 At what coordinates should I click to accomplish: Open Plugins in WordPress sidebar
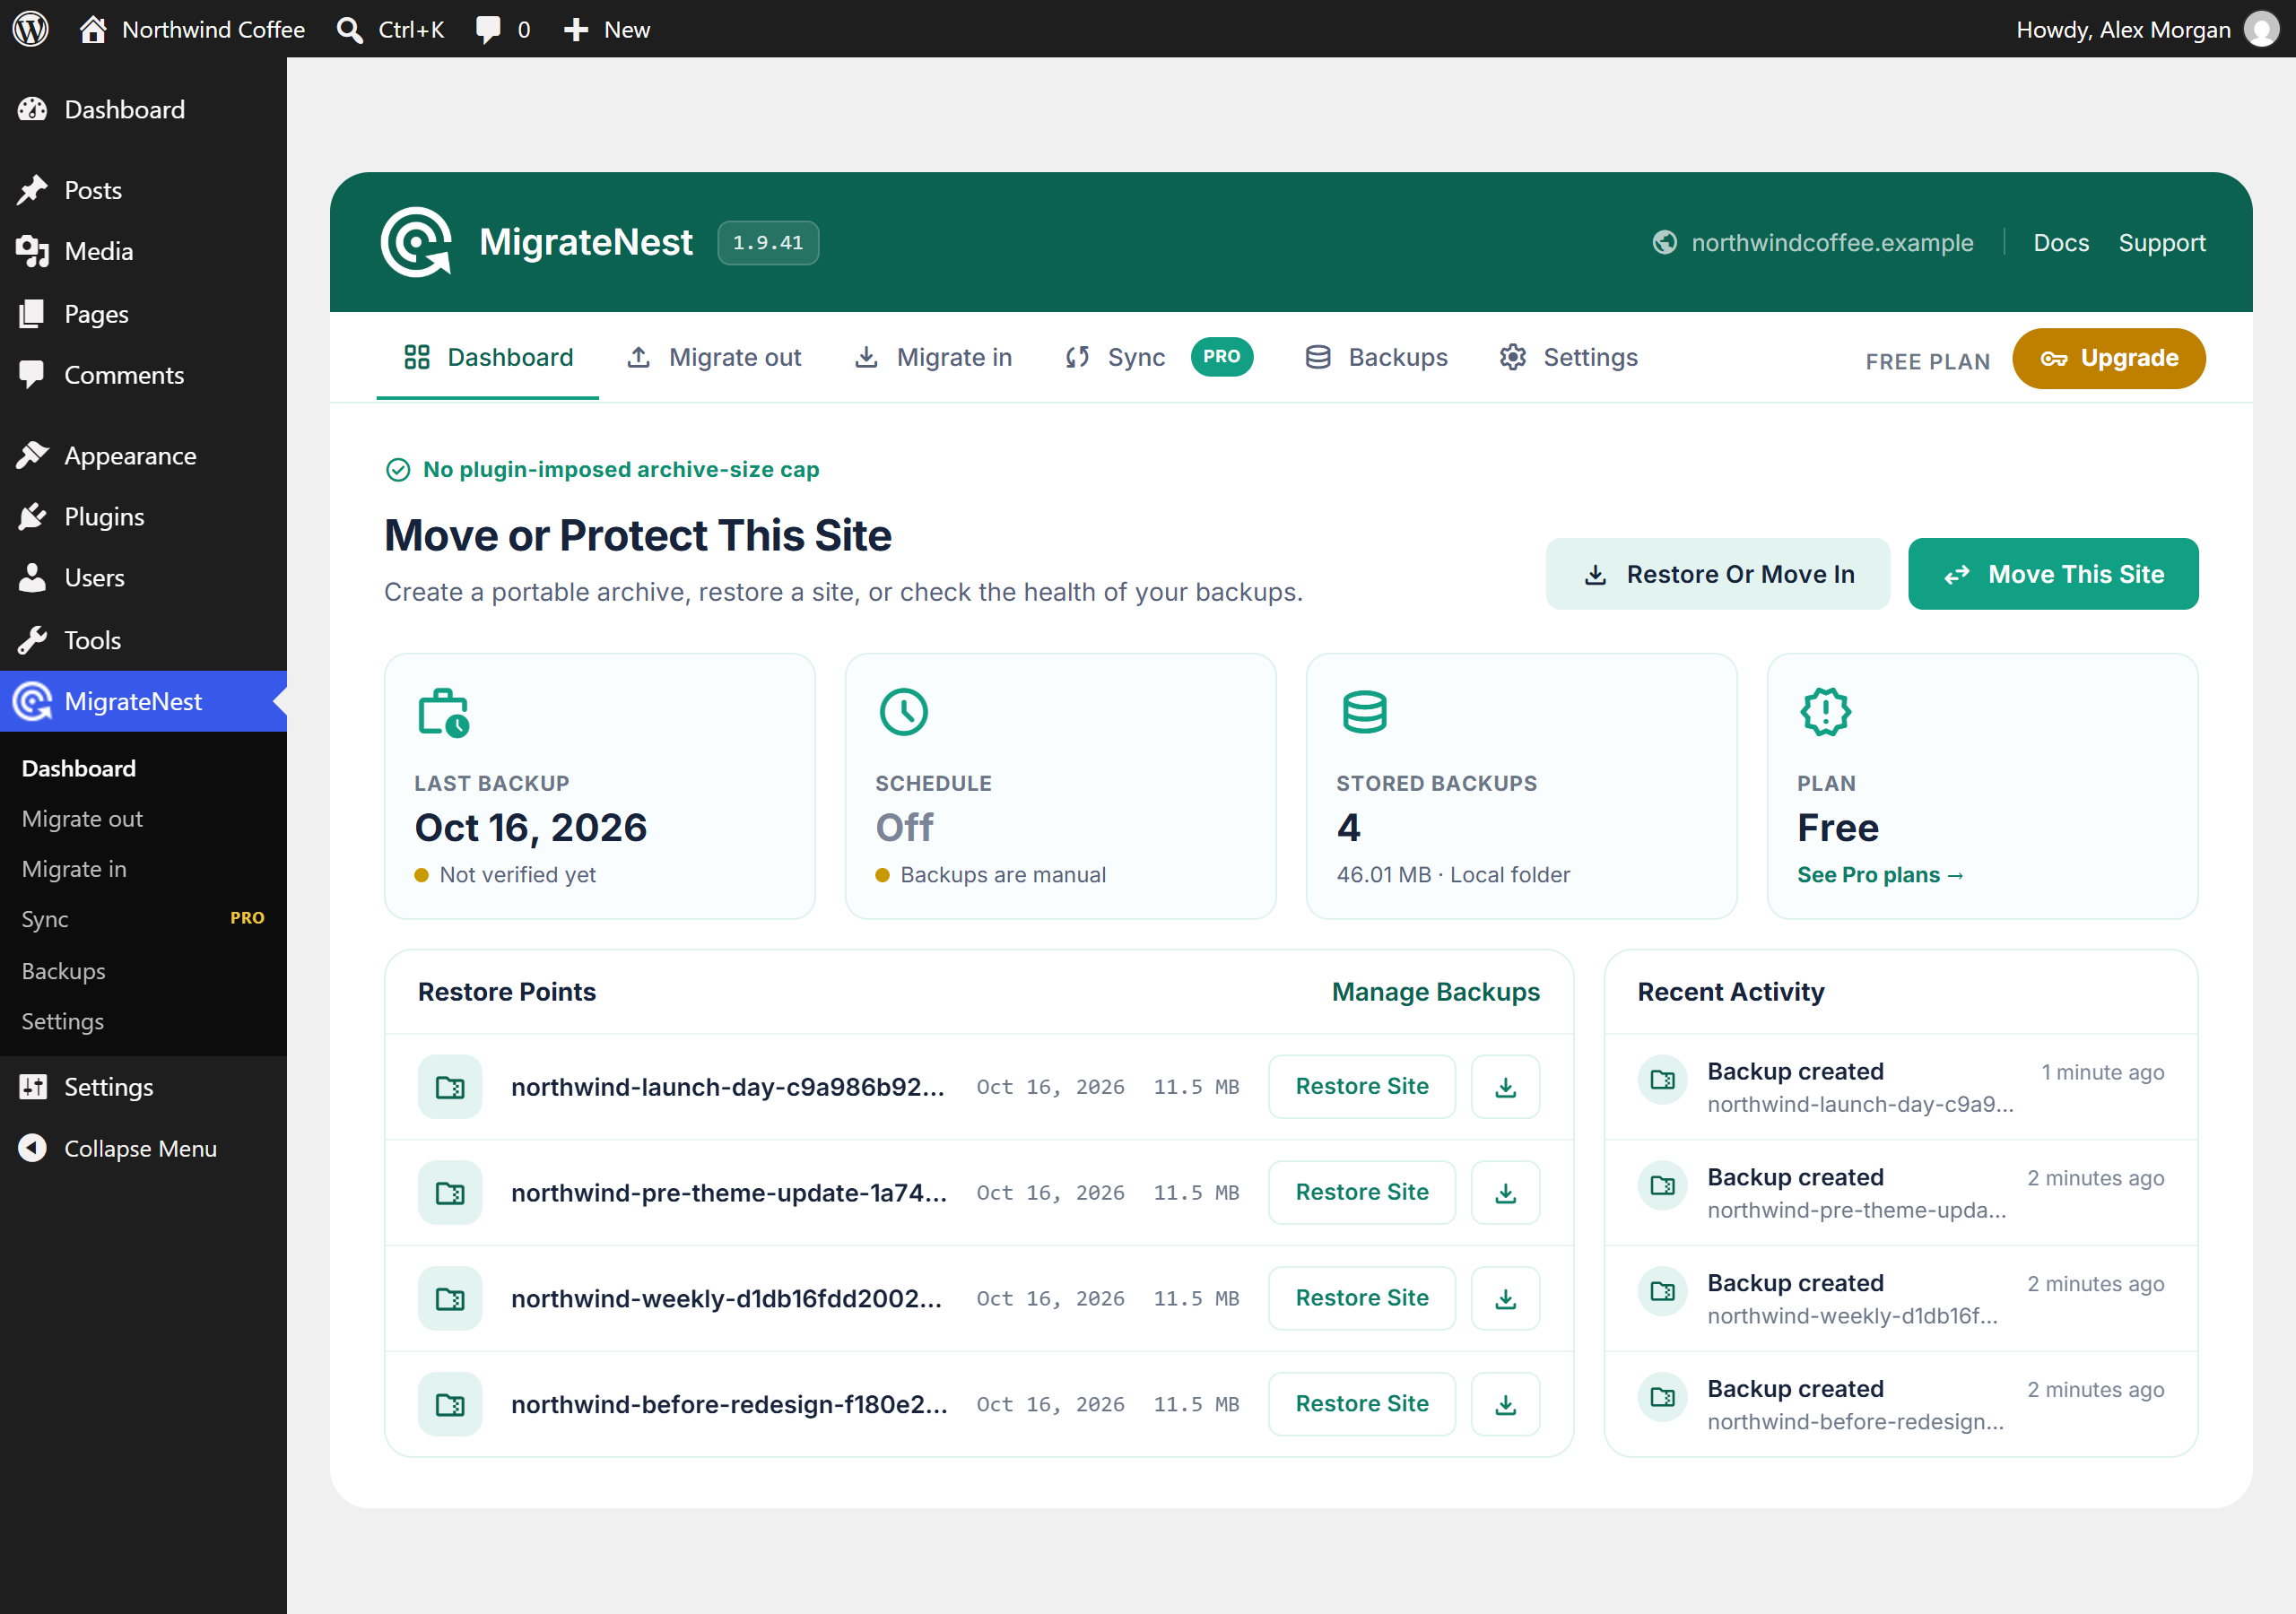click(143, 517)
